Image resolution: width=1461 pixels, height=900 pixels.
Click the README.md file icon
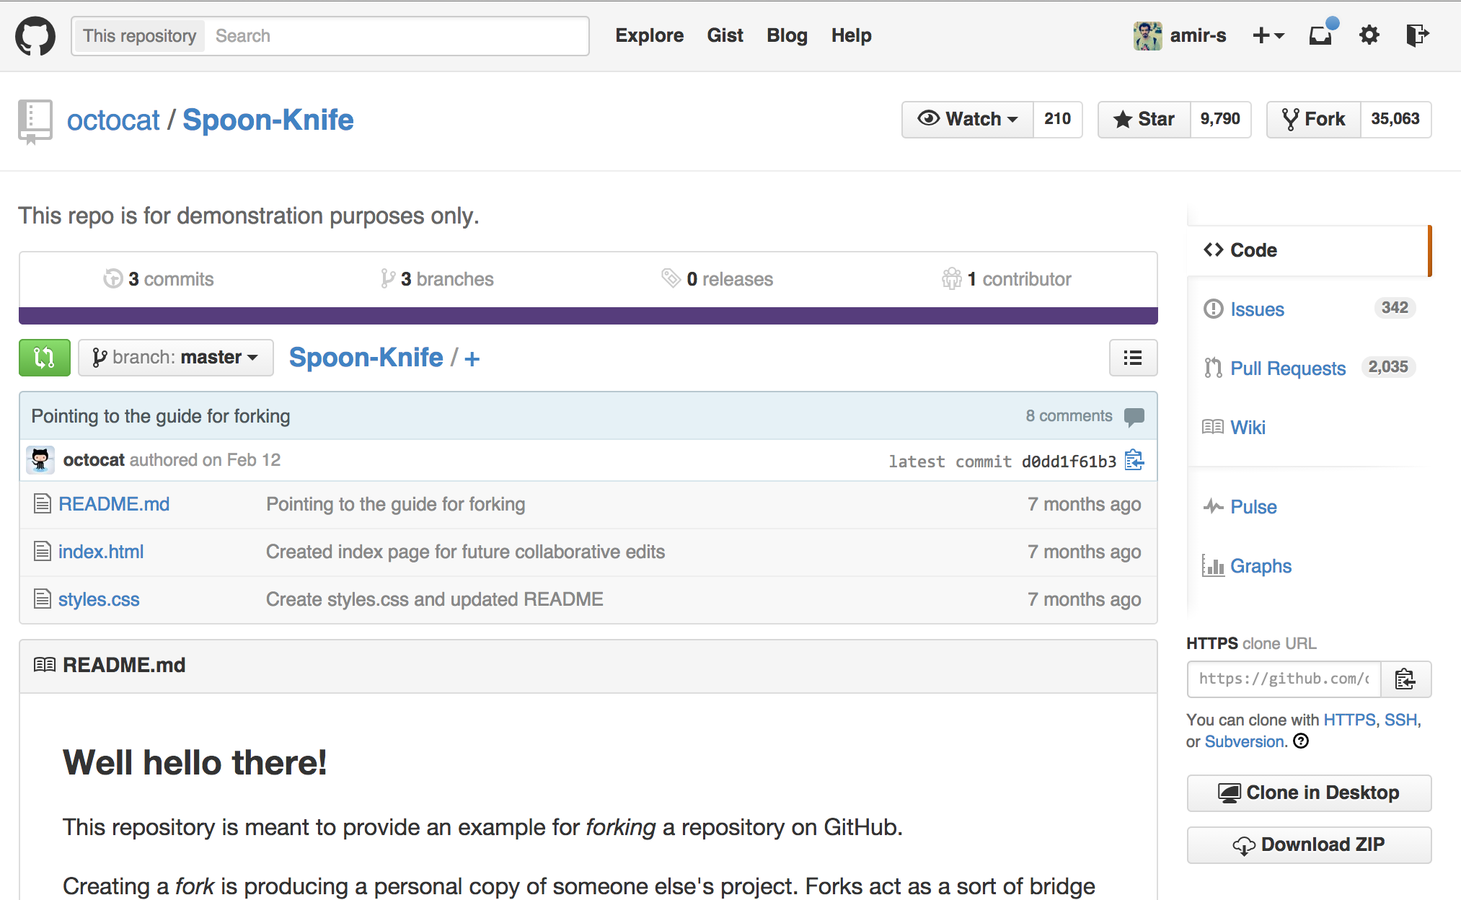coord(42,504)
